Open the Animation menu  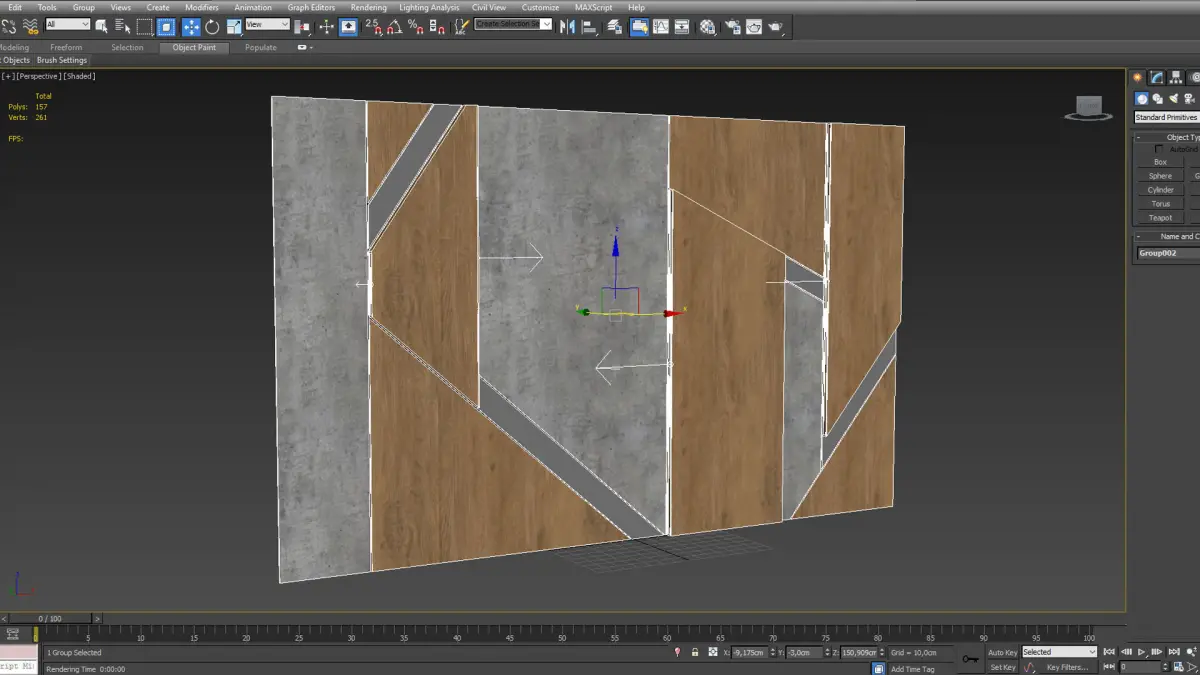click(x=253, y=7)
